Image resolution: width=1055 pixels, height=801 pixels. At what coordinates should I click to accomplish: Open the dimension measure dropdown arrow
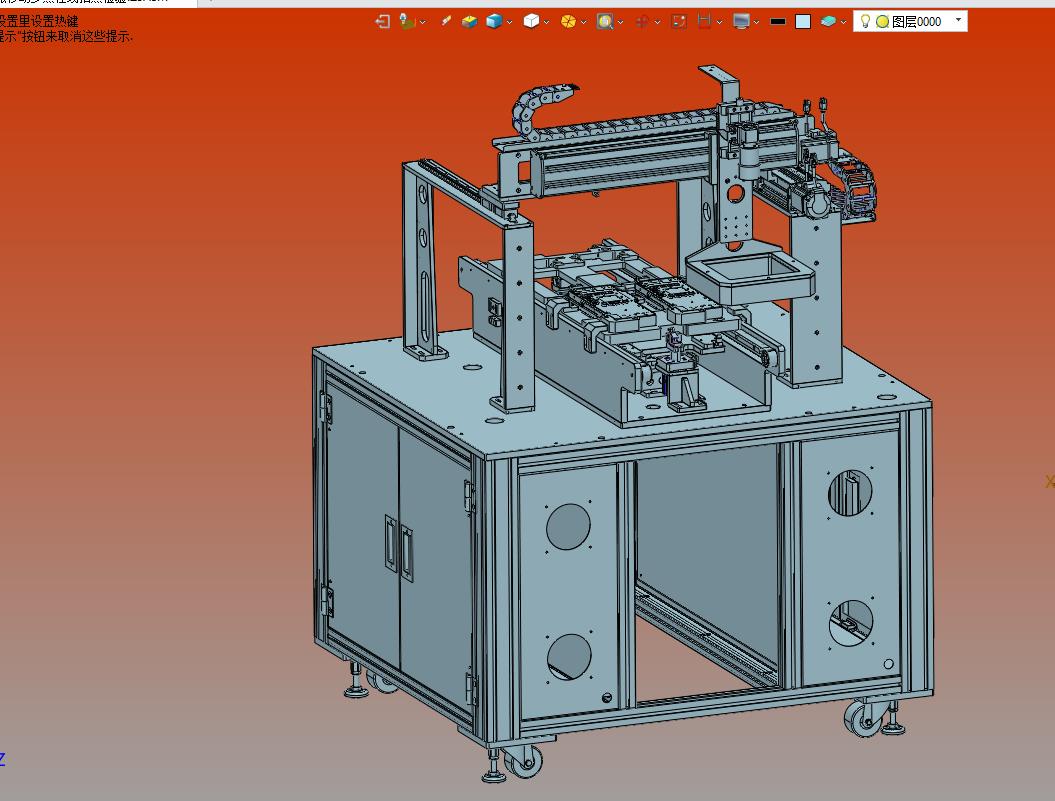click(x=719, y=22)
